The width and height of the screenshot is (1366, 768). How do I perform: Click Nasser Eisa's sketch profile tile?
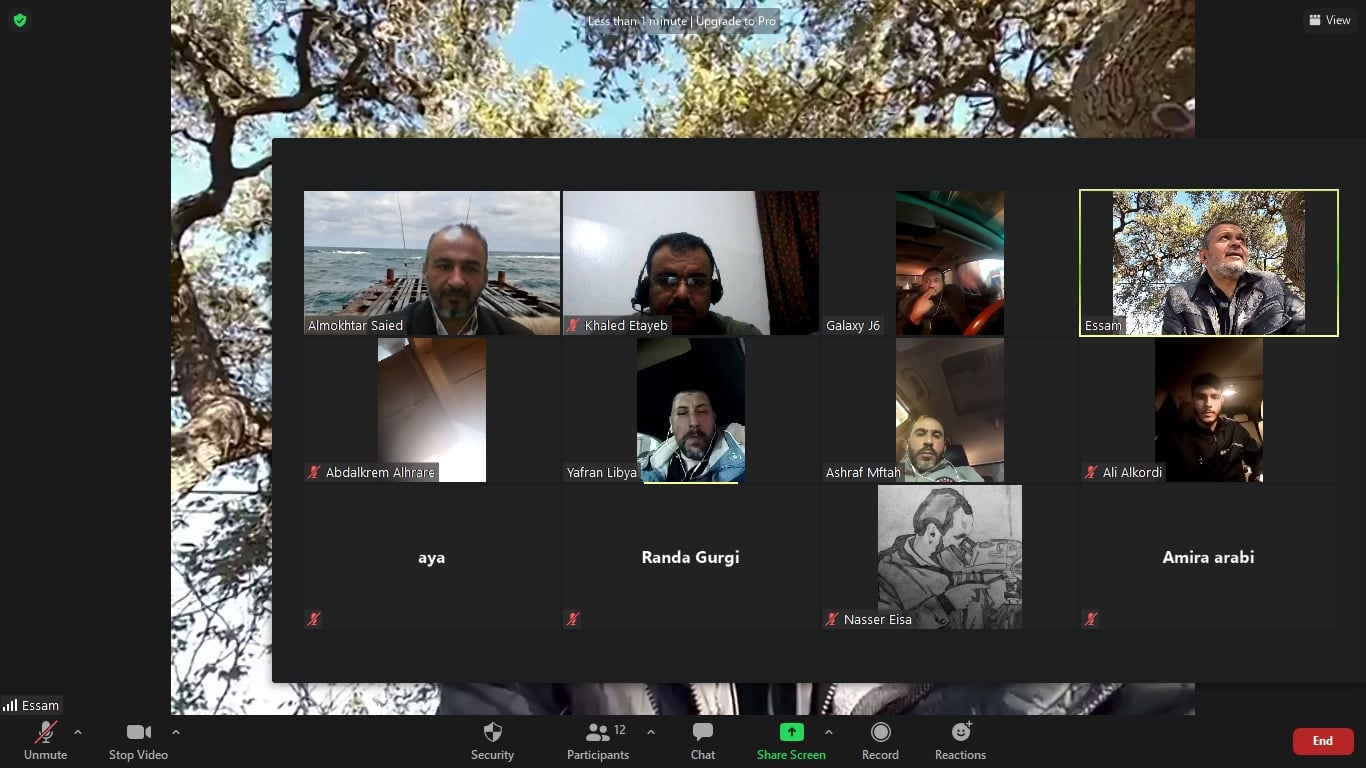[x=949, y=556]
